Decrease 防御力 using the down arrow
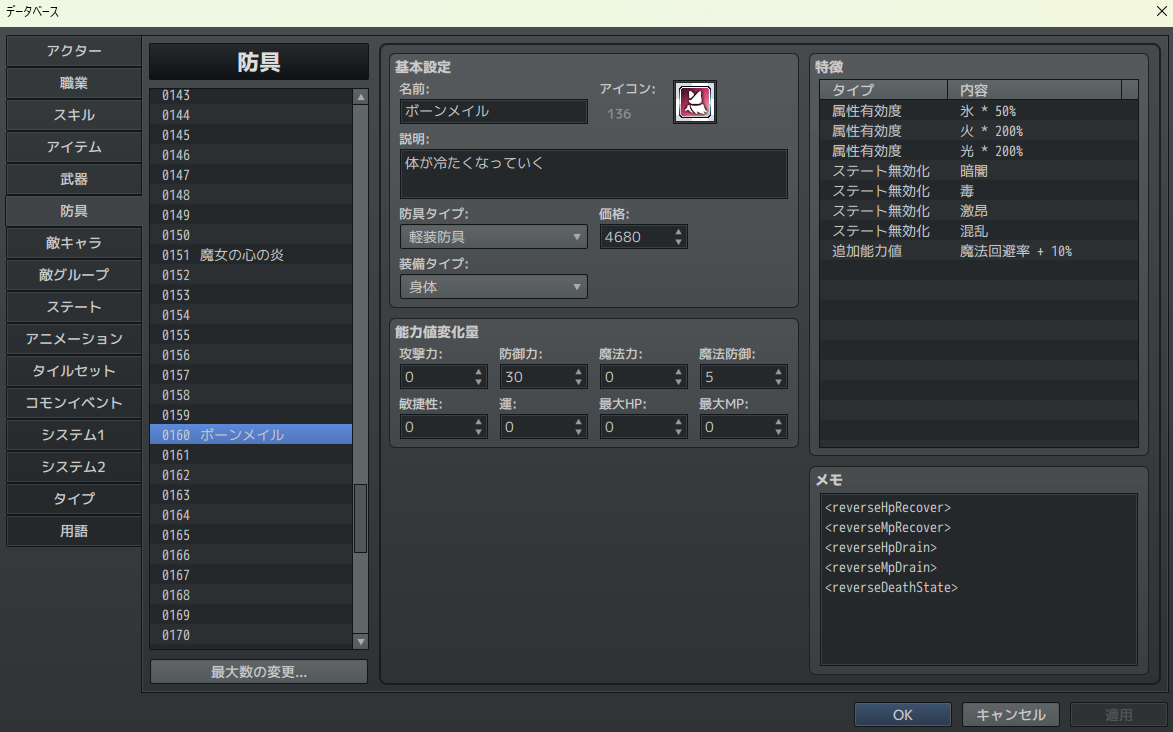The height and width of the screenshot is (732, 1173). (x=578, y=382)
